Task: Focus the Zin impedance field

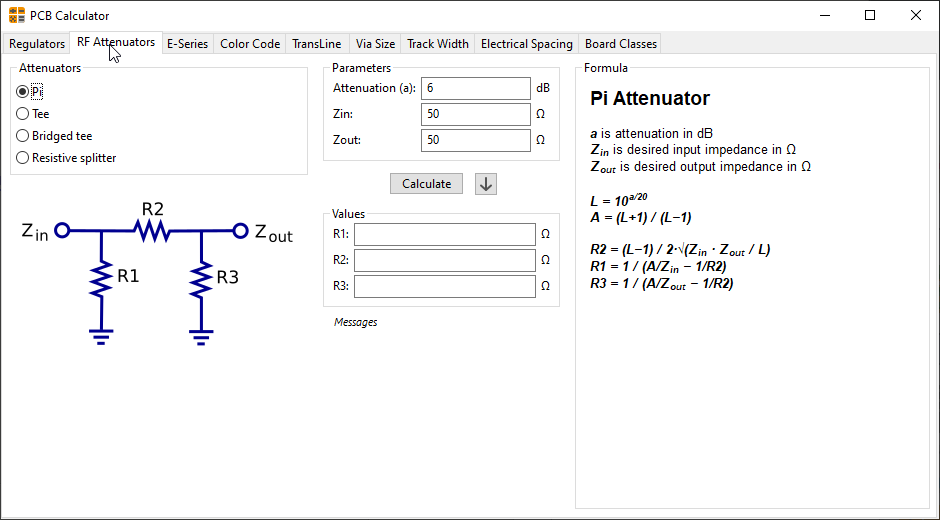Action: (x=476, y=114)
